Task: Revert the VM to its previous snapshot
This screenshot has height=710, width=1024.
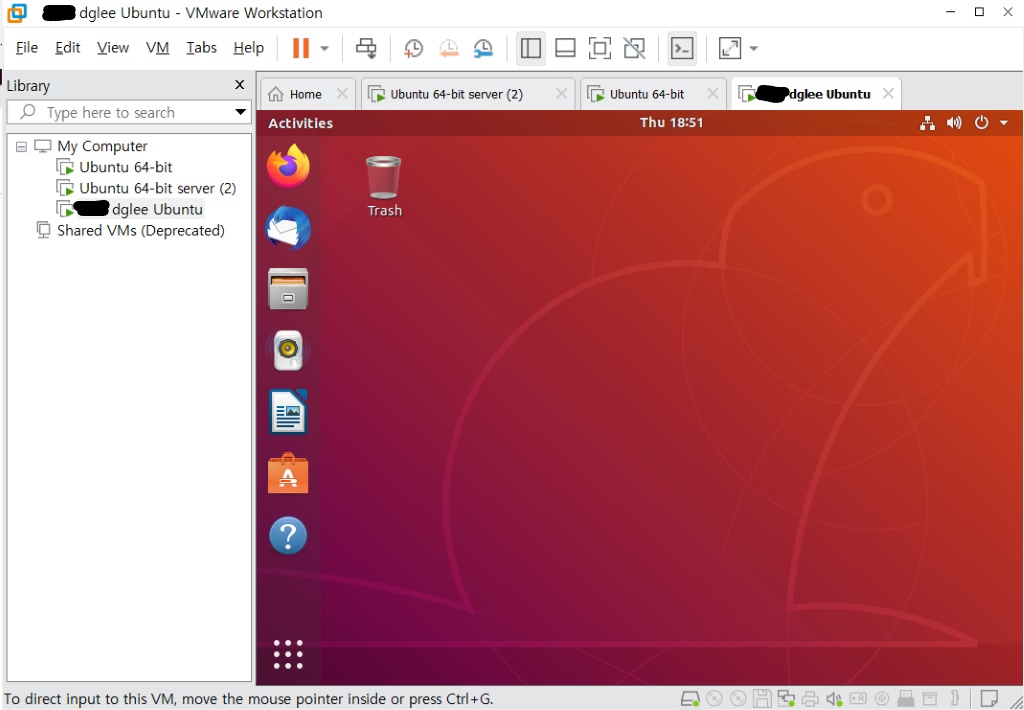Action: pos(449,48)
